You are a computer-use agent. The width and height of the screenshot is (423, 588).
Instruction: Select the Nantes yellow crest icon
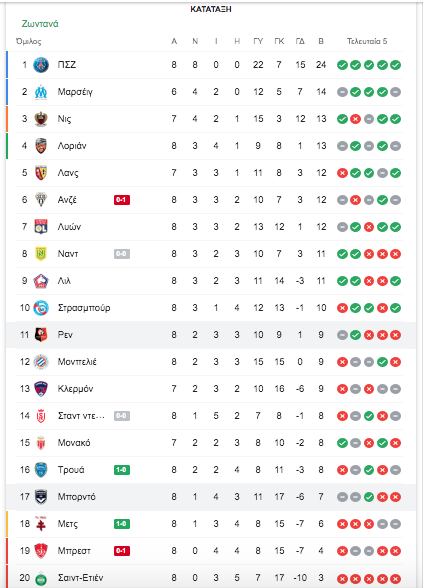(x=41, y=254)
